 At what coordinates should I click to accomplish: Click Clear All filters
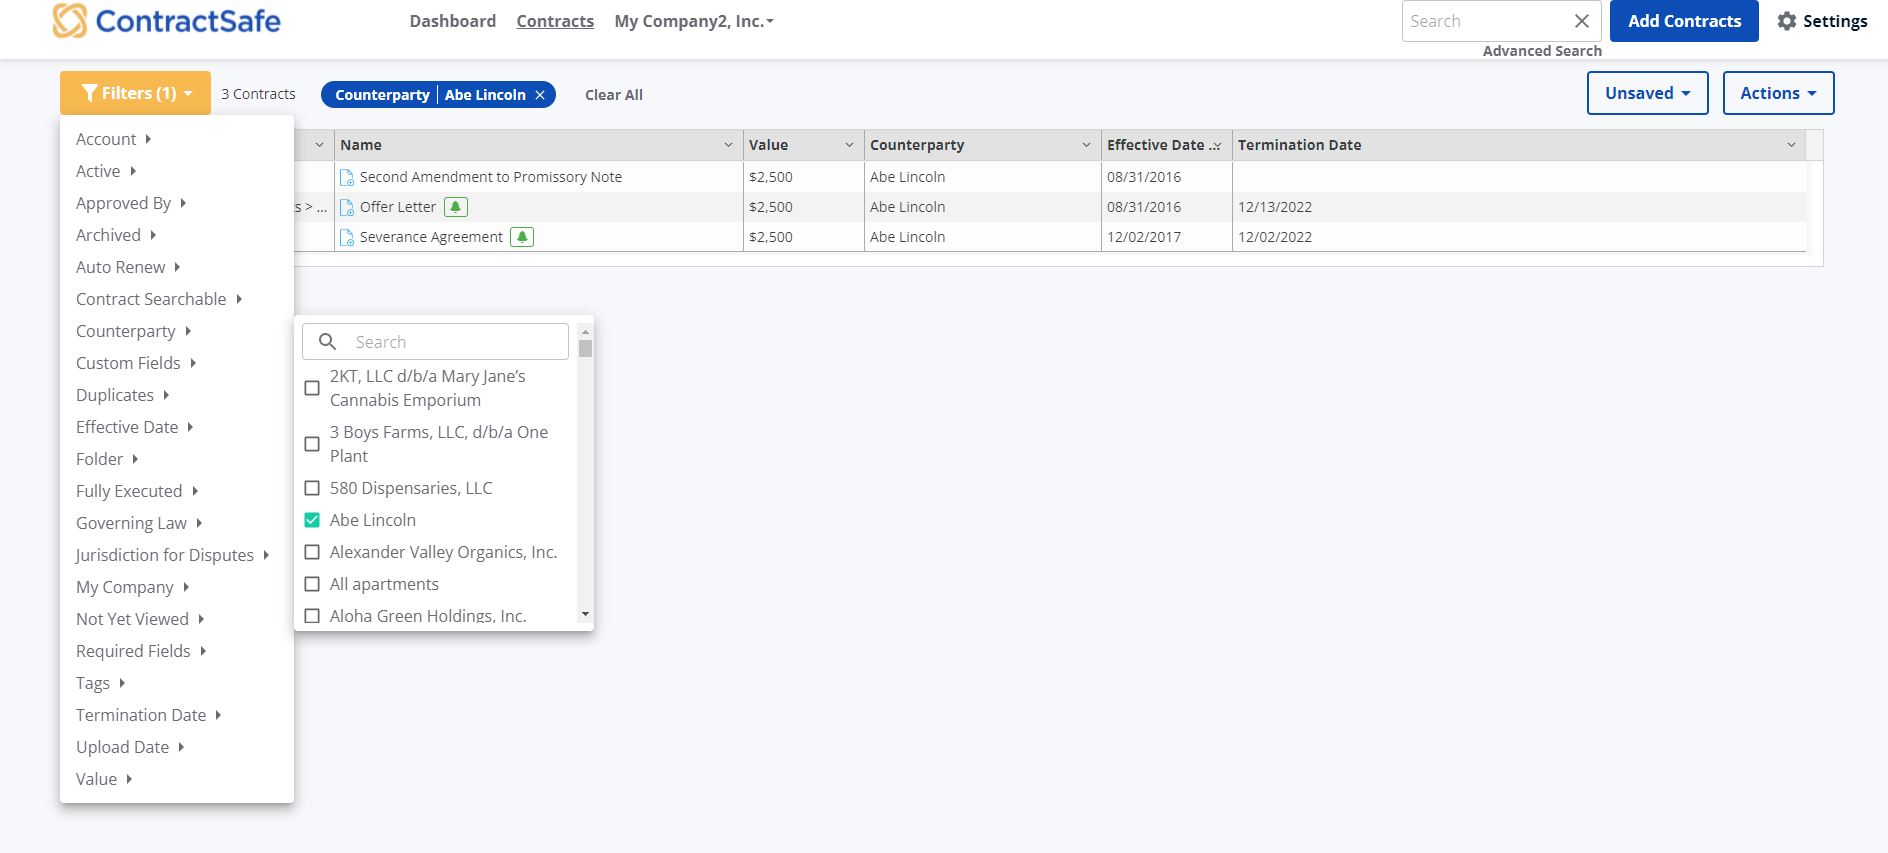(x=614, y=95)
